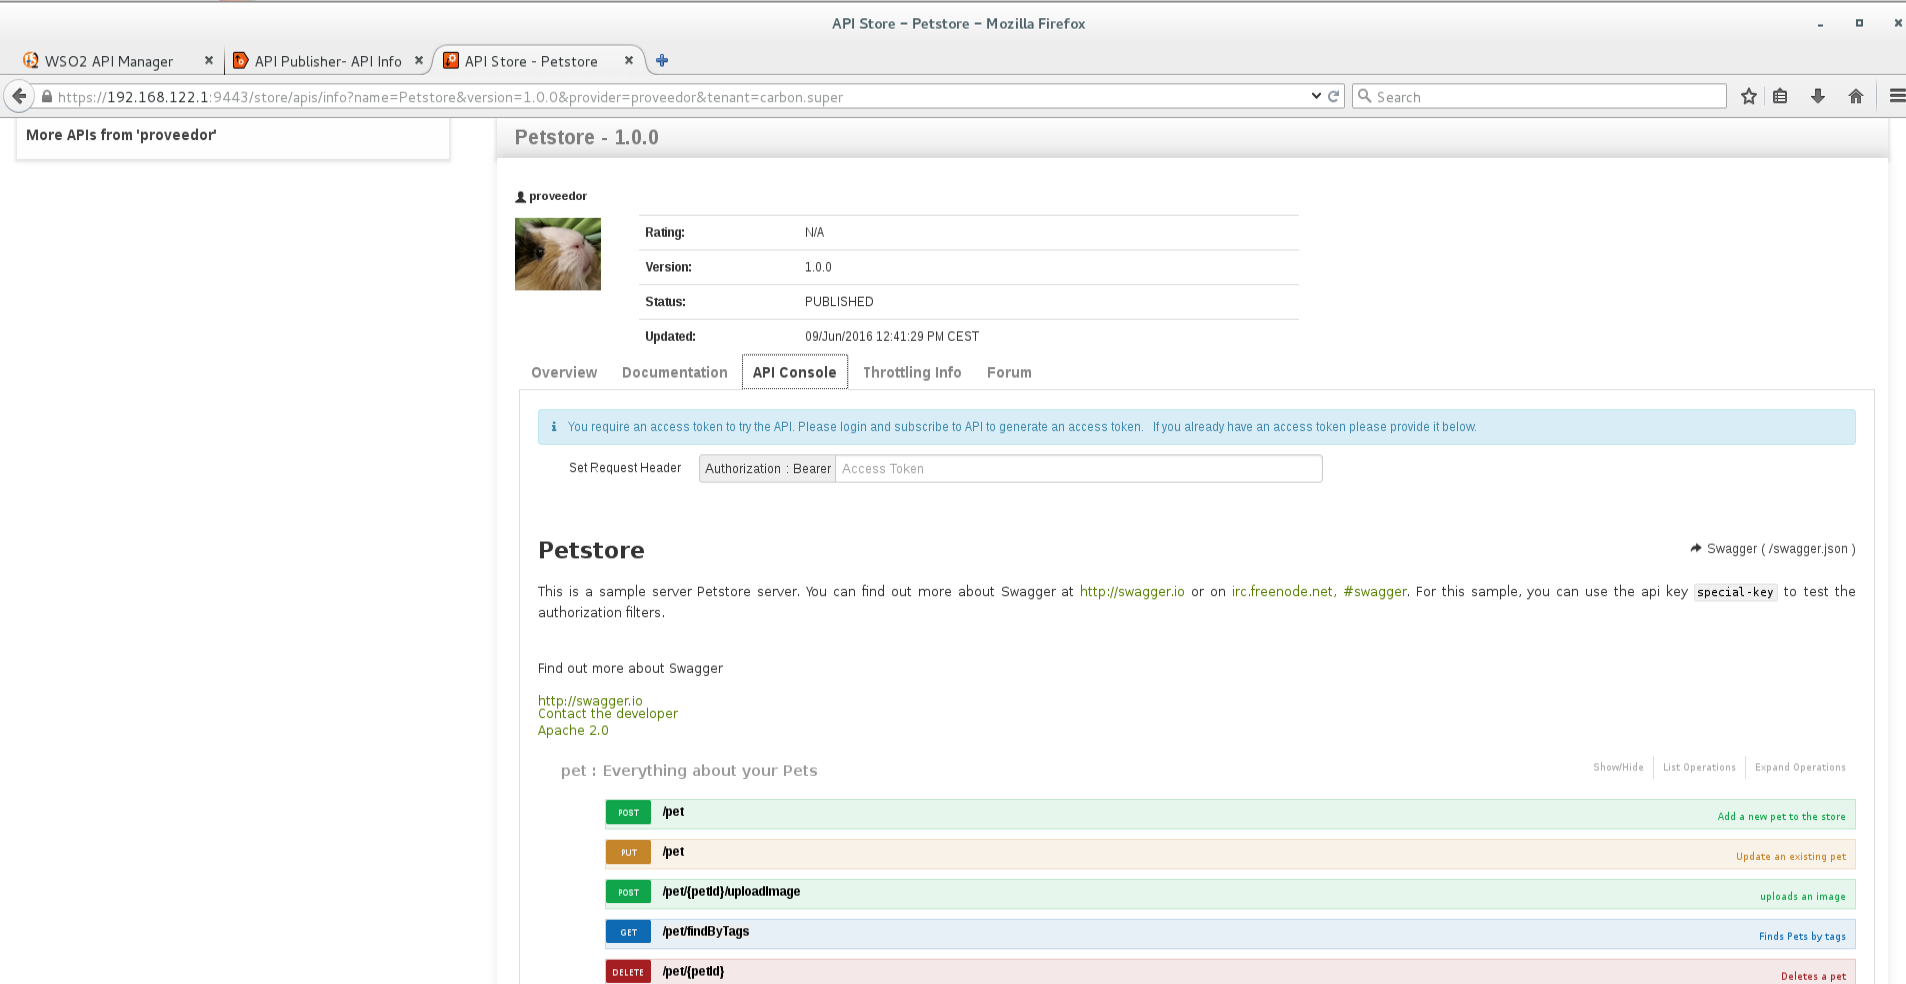Click 'Deletes a pet' description
This screenshot has width=1906, height=984.
point(1813,977)
